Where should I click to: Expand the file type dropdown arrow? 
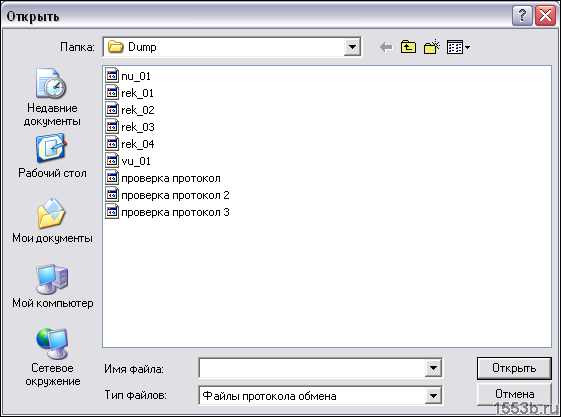(433, 396)
